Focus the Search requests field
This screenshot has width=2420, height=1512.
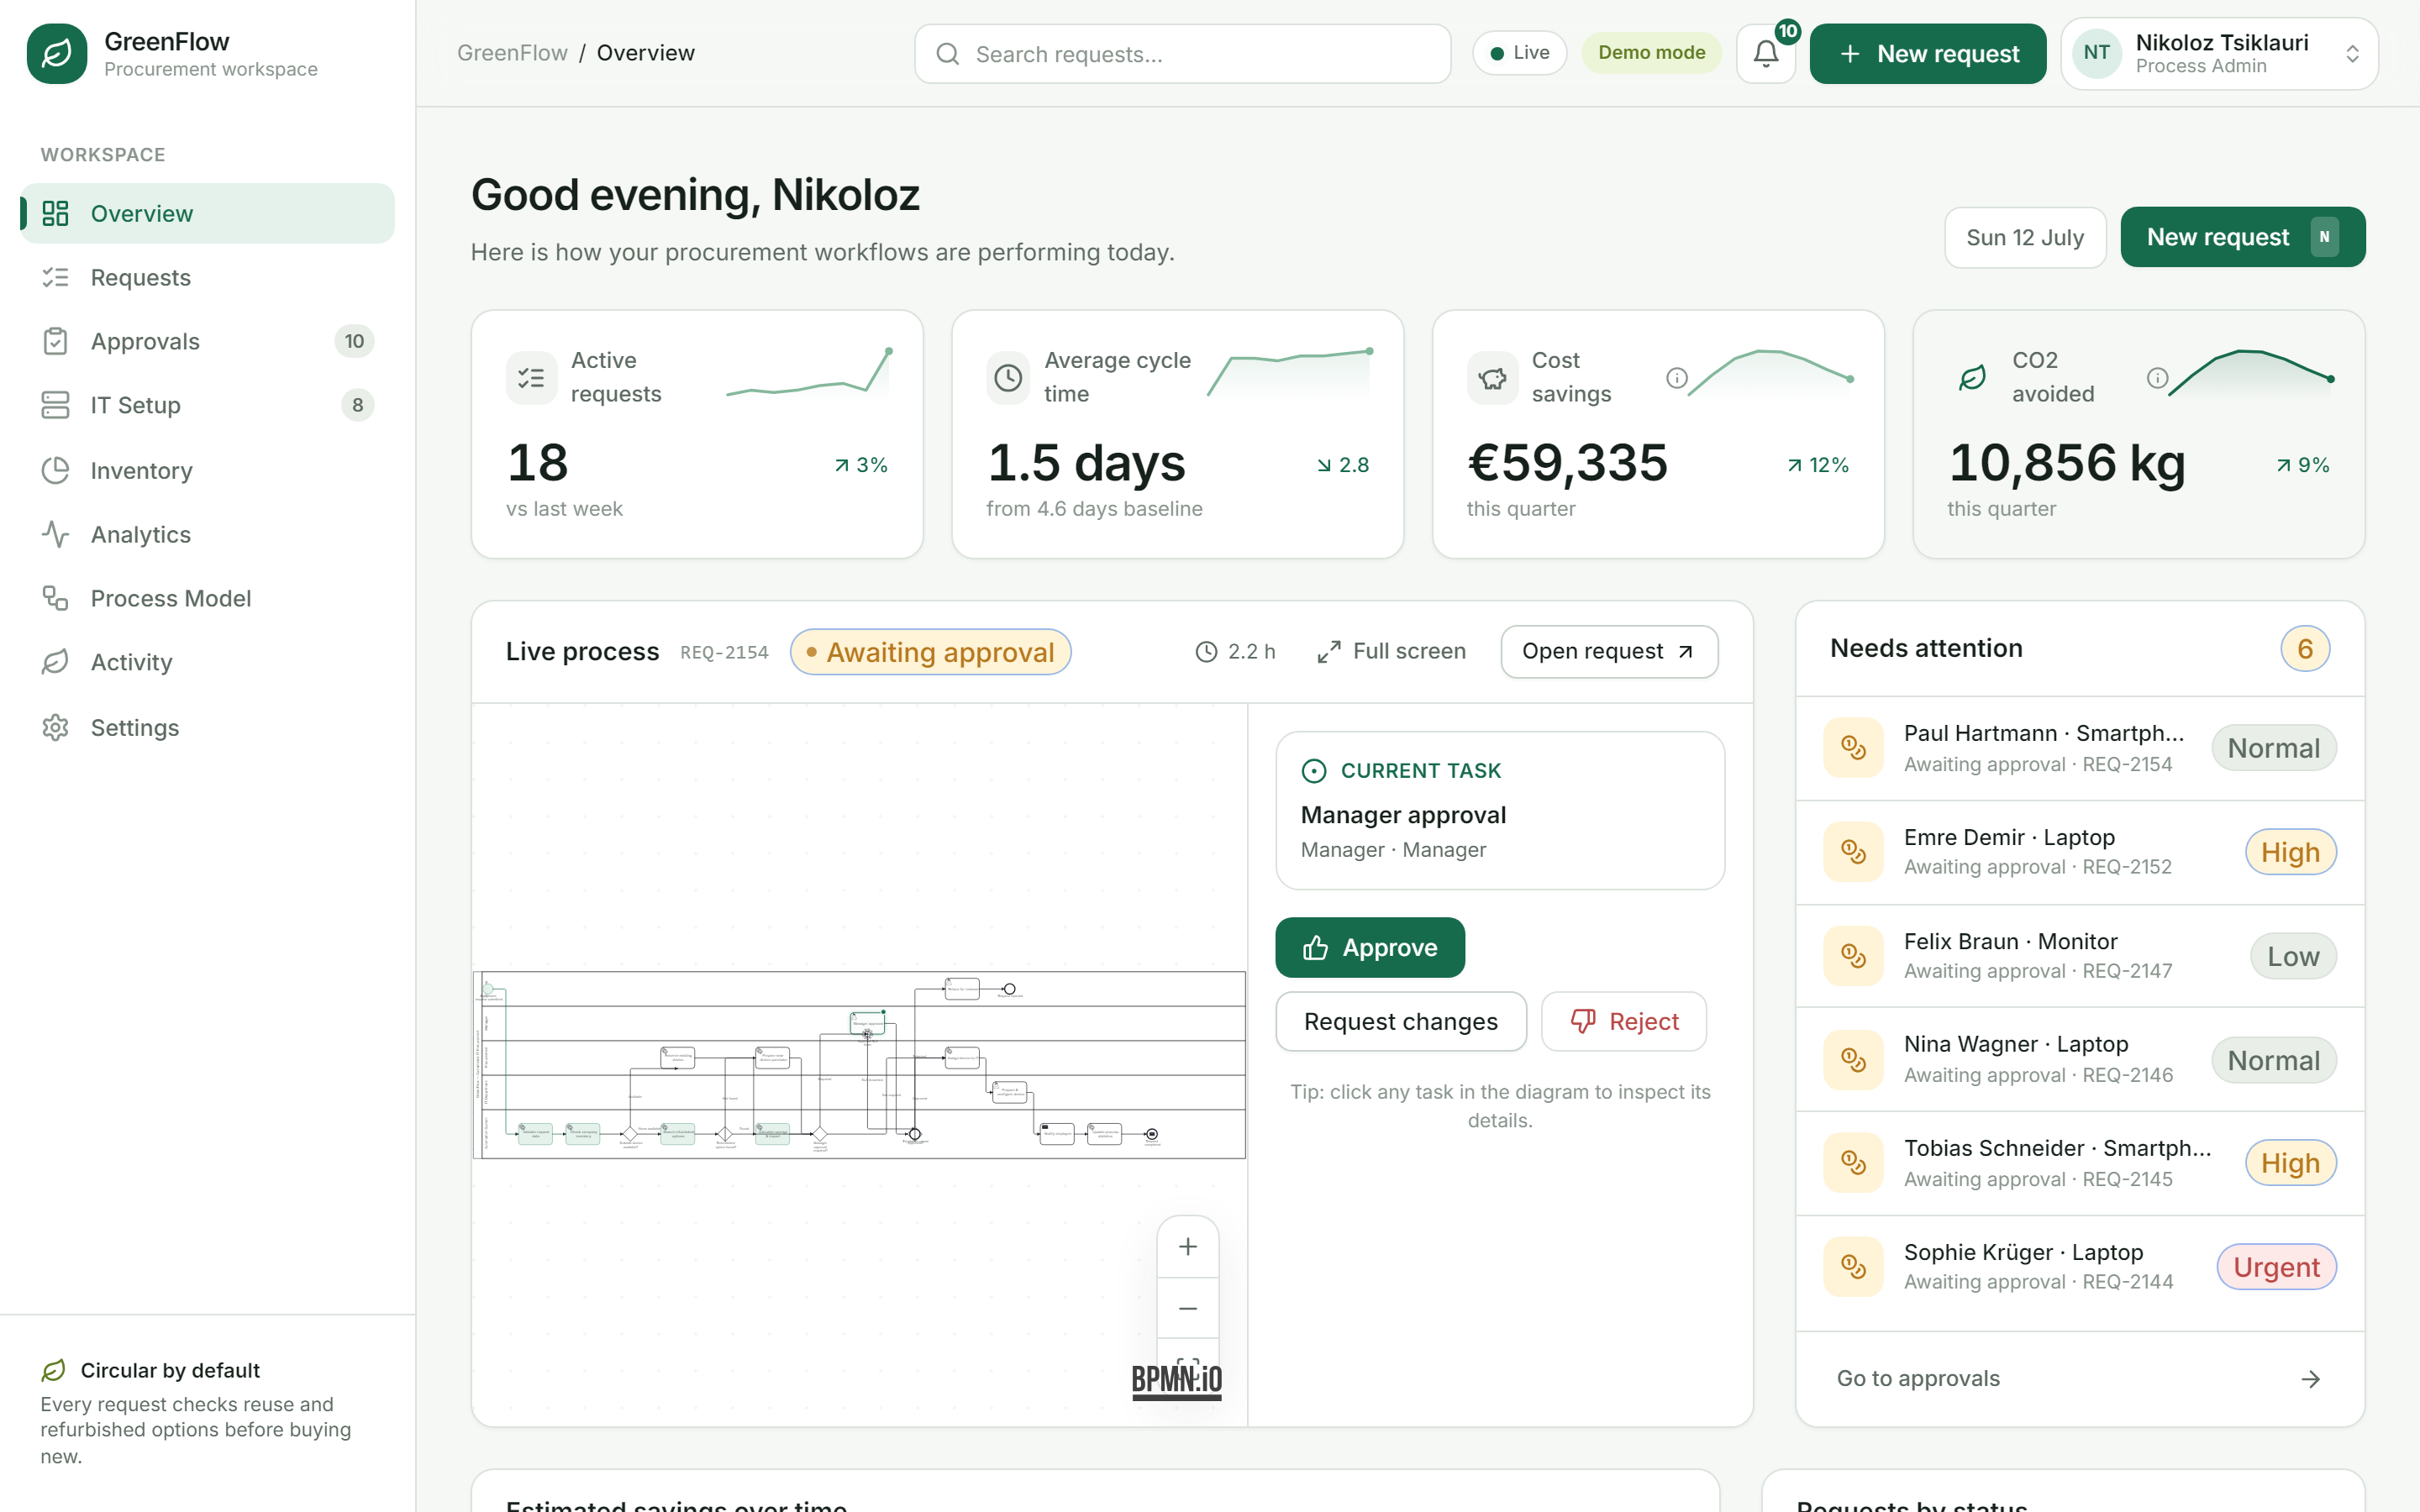click(1182, 54)
